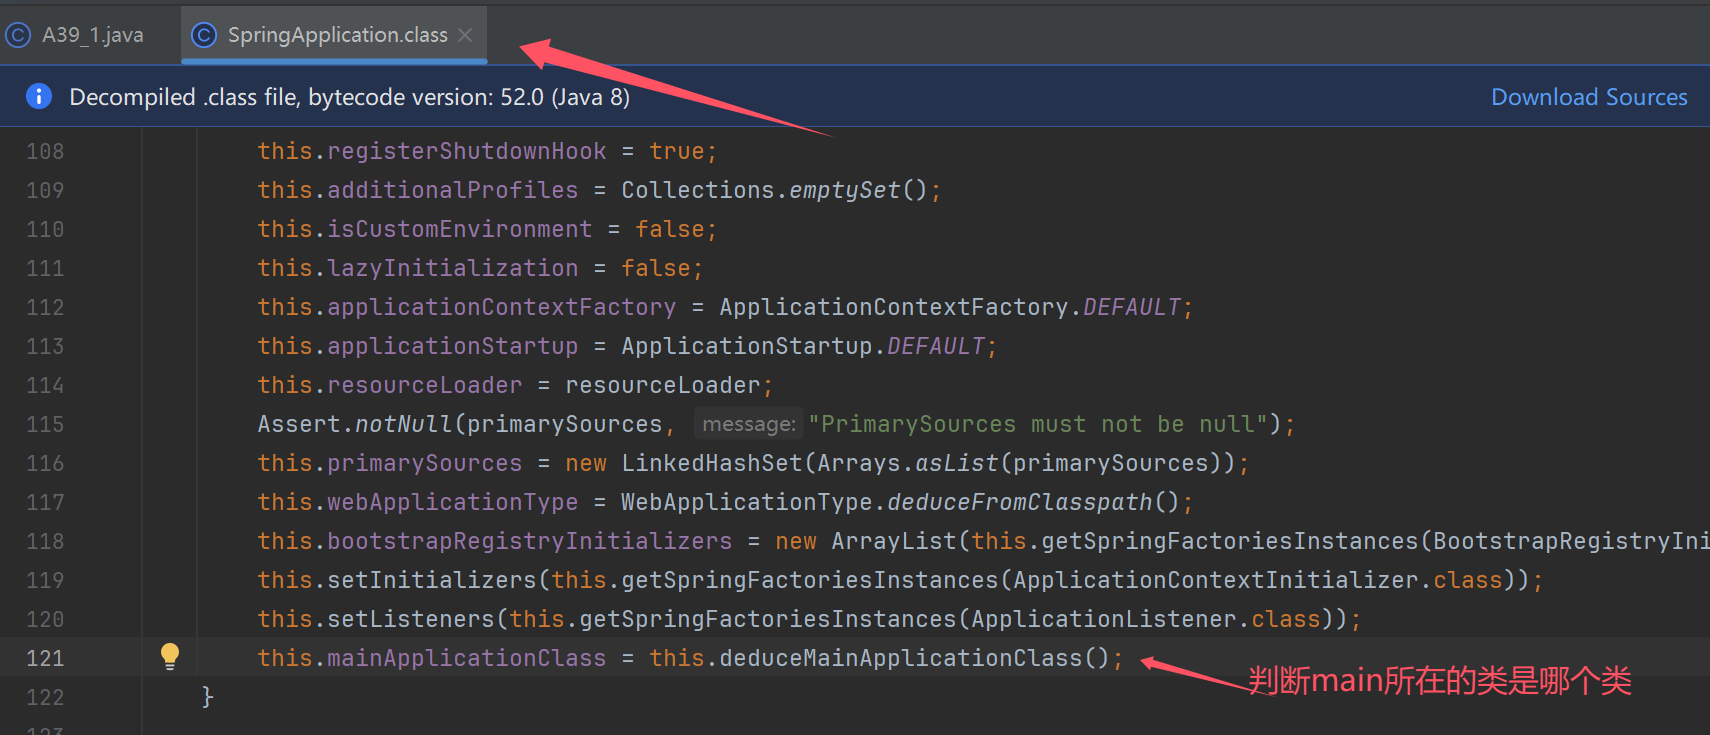Image resolution: width=1710 pixels, height=735 pixels.
Task: Click webApplicationType field name
Action: pyautogui.click(x=453, y=502)
